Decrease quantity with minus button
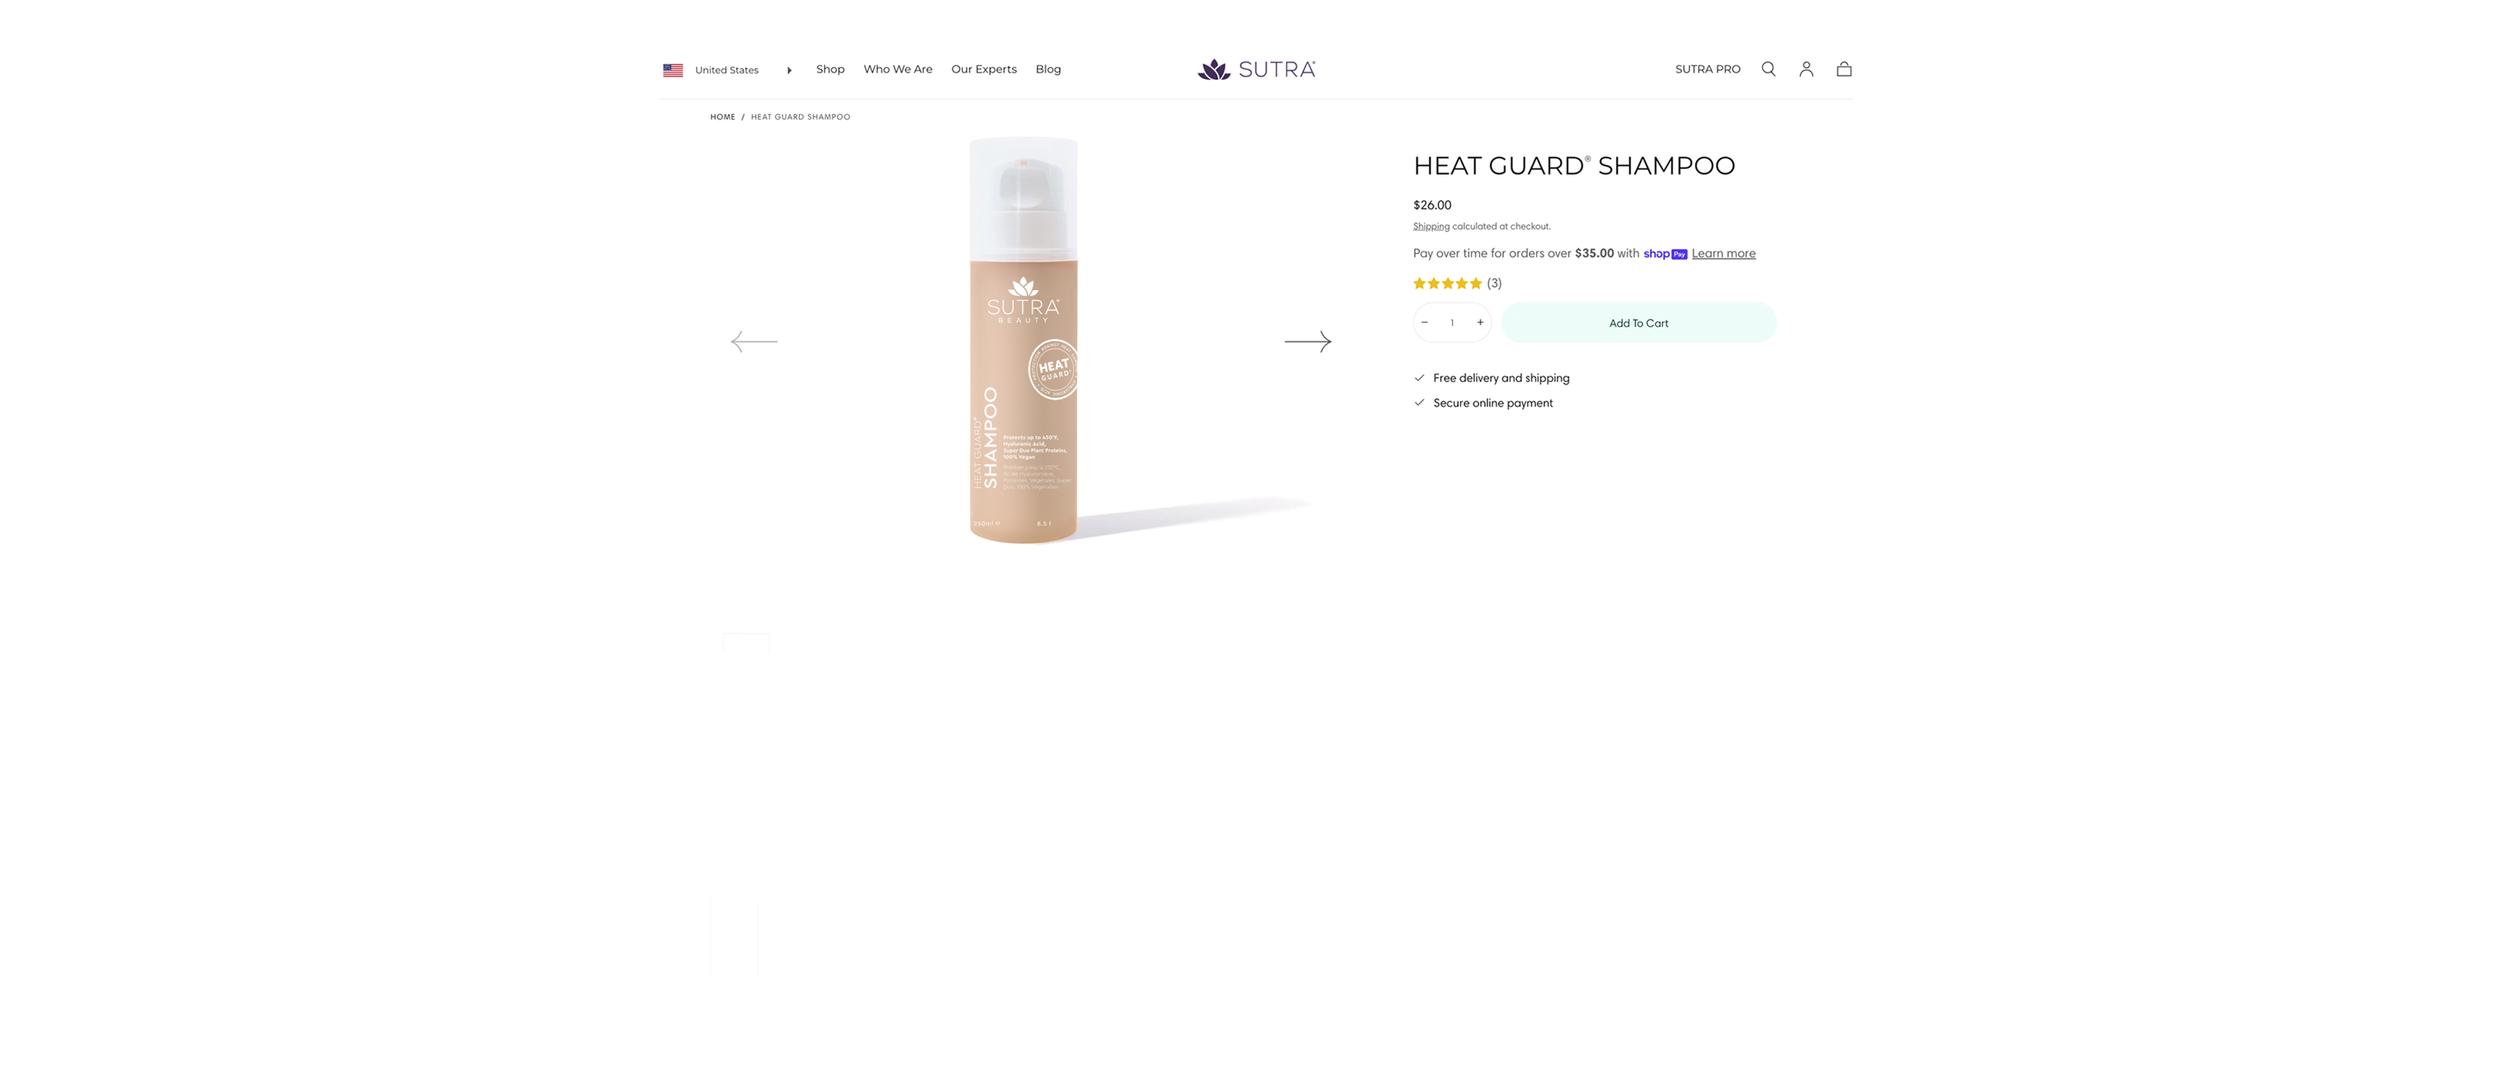This screenshot has width=2500, height=1073. 1425,323
